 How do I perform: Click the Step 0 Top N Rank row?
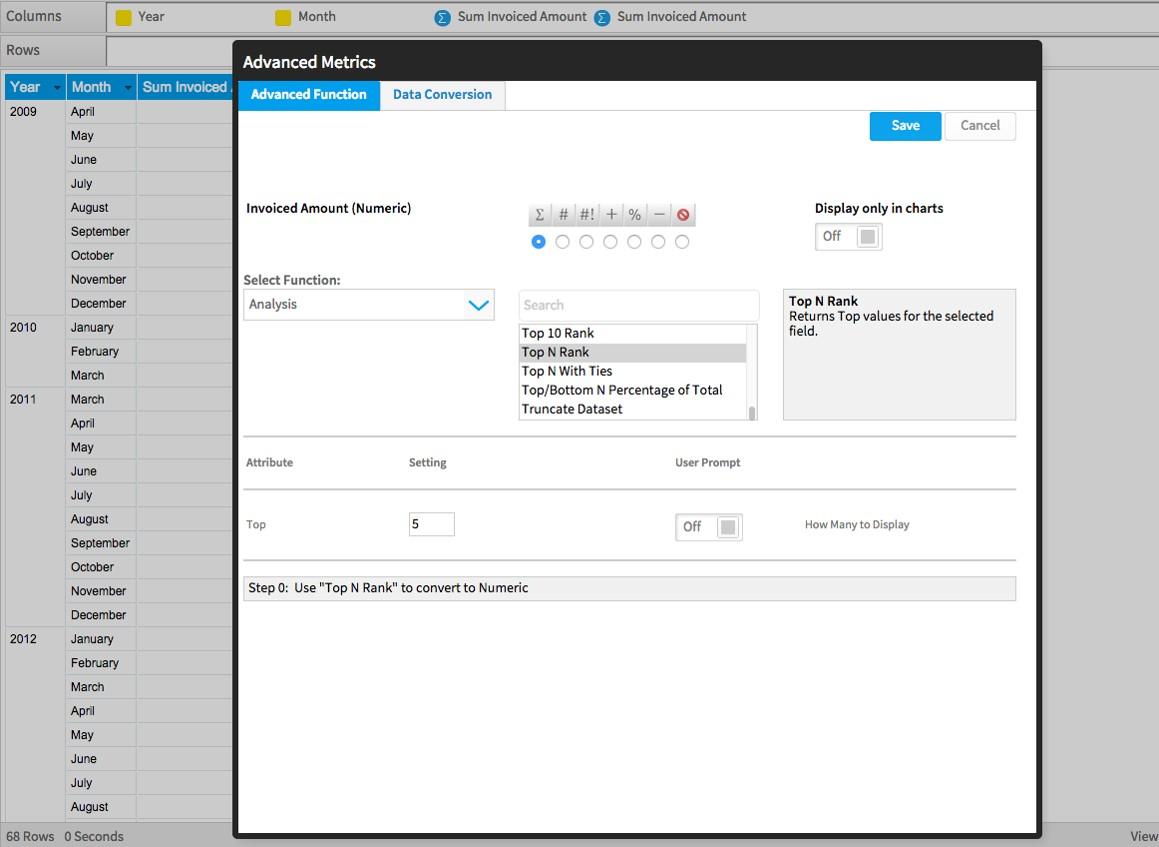coord(630,588)
